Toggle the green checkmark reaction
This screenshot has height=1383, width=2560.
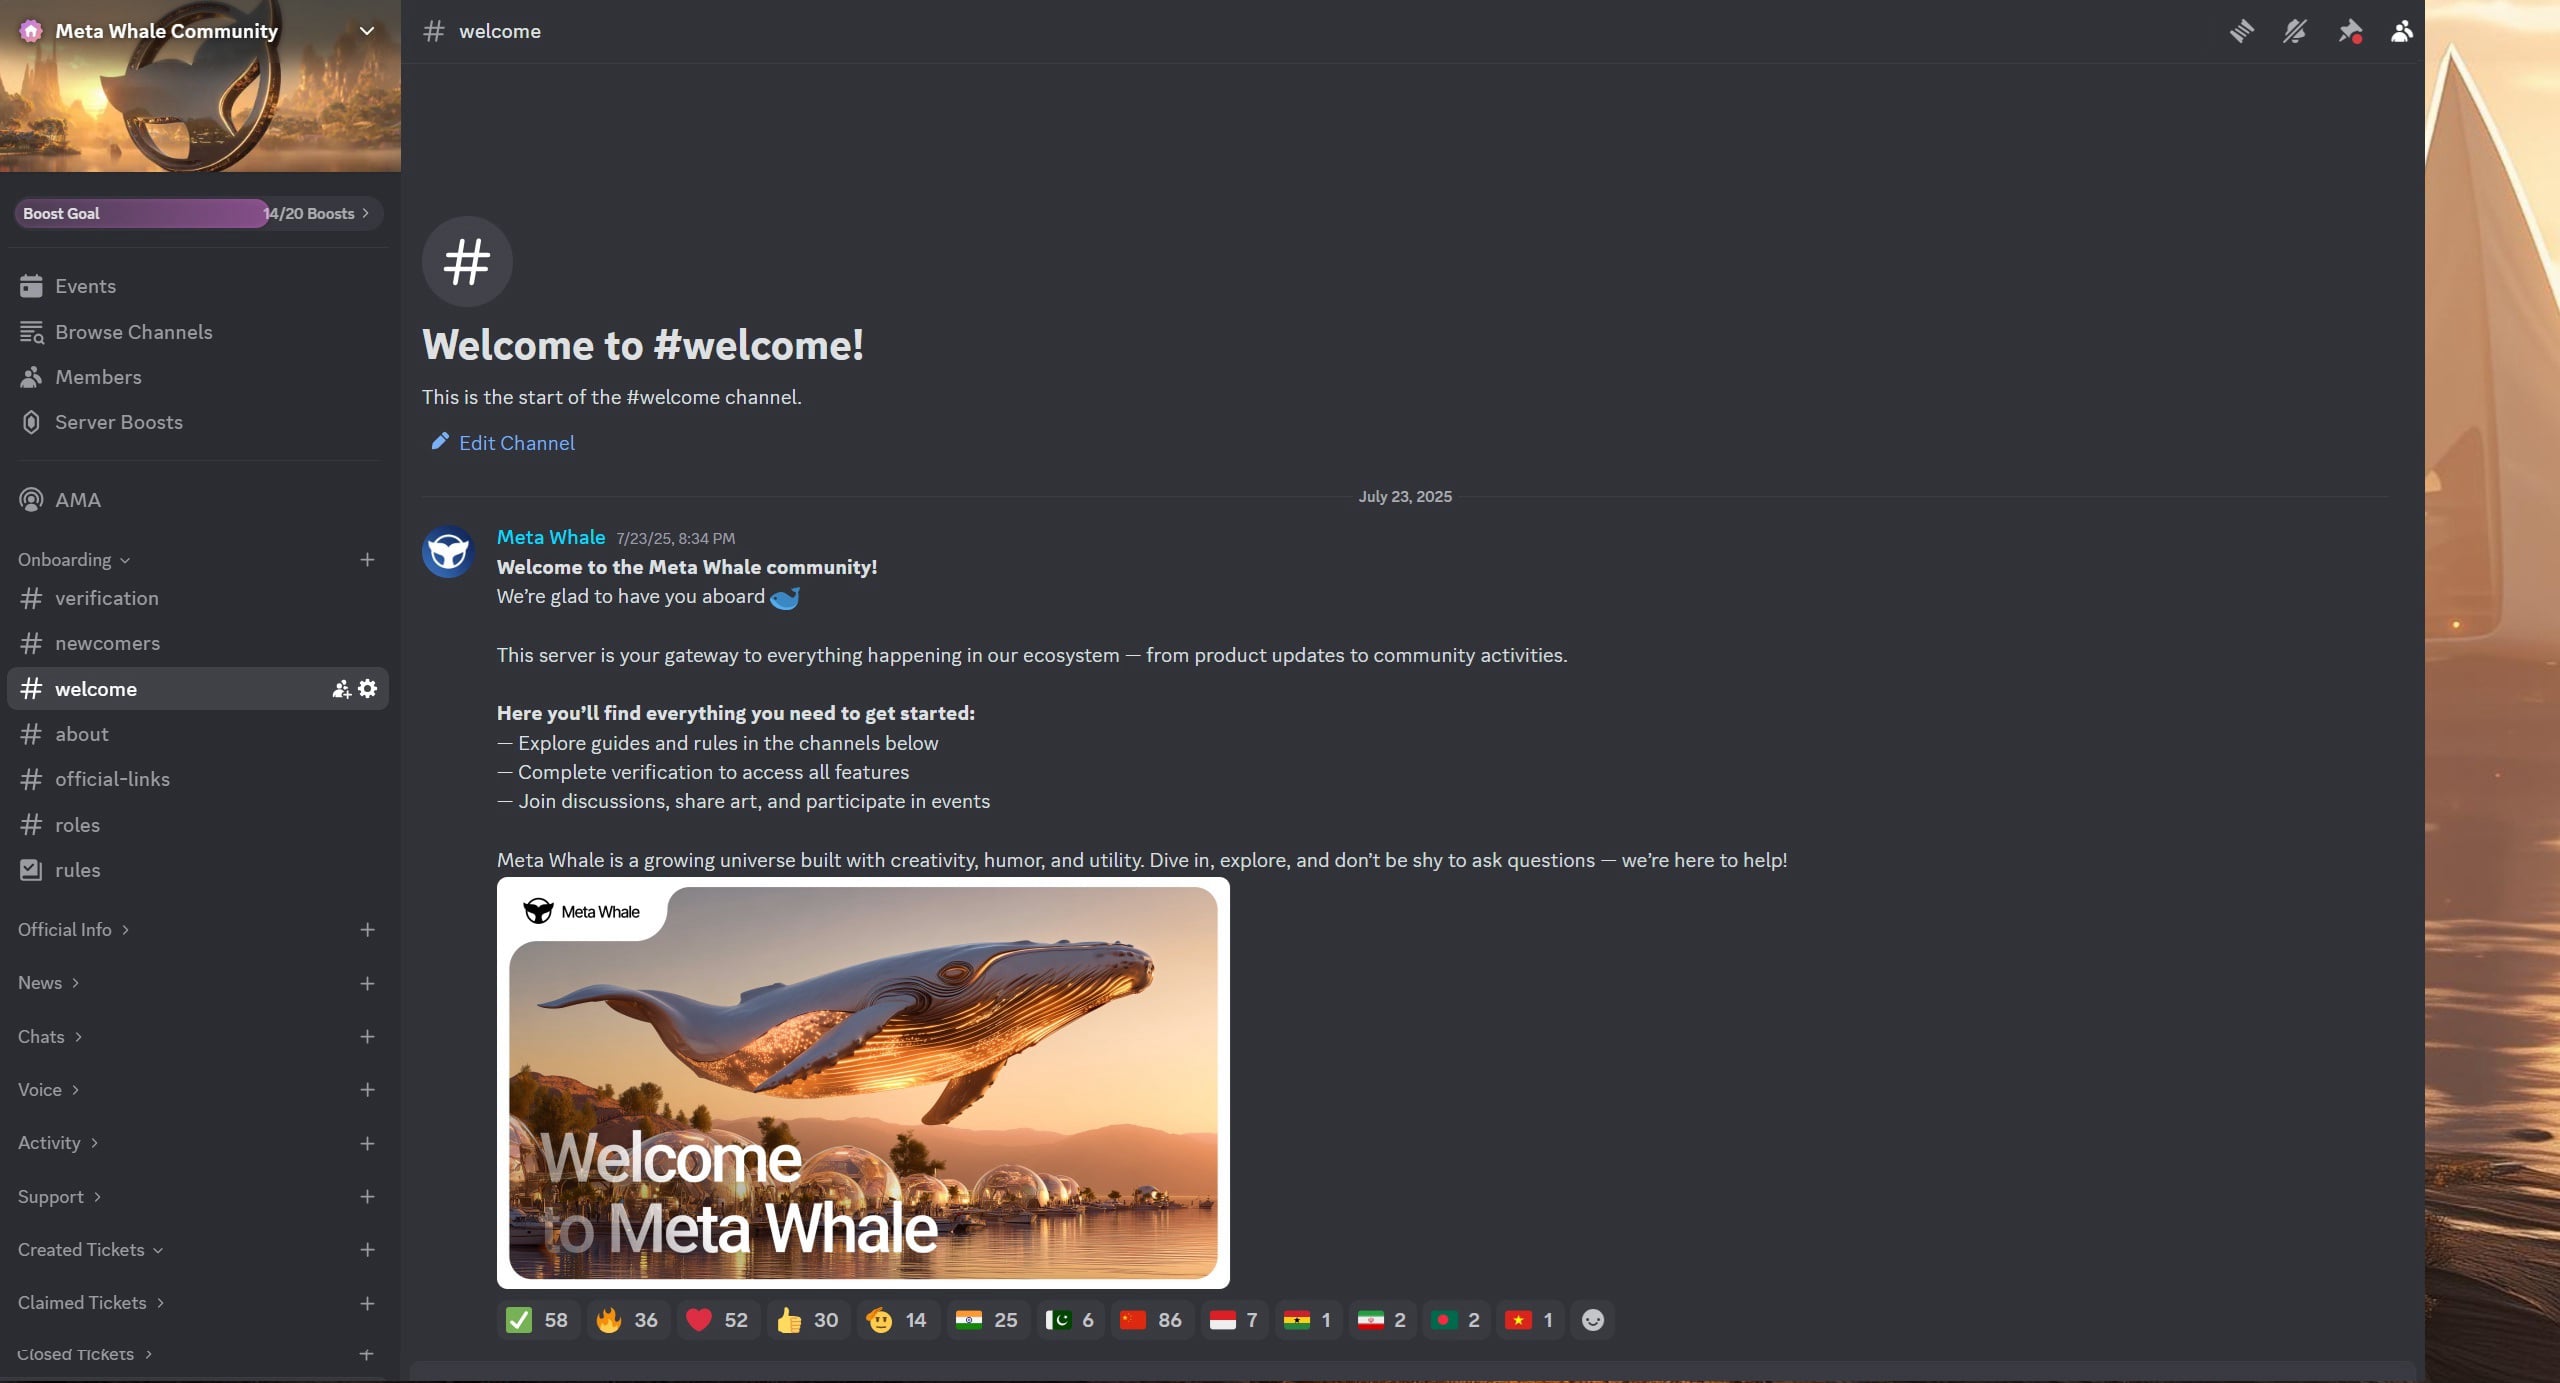[538, 1319]
